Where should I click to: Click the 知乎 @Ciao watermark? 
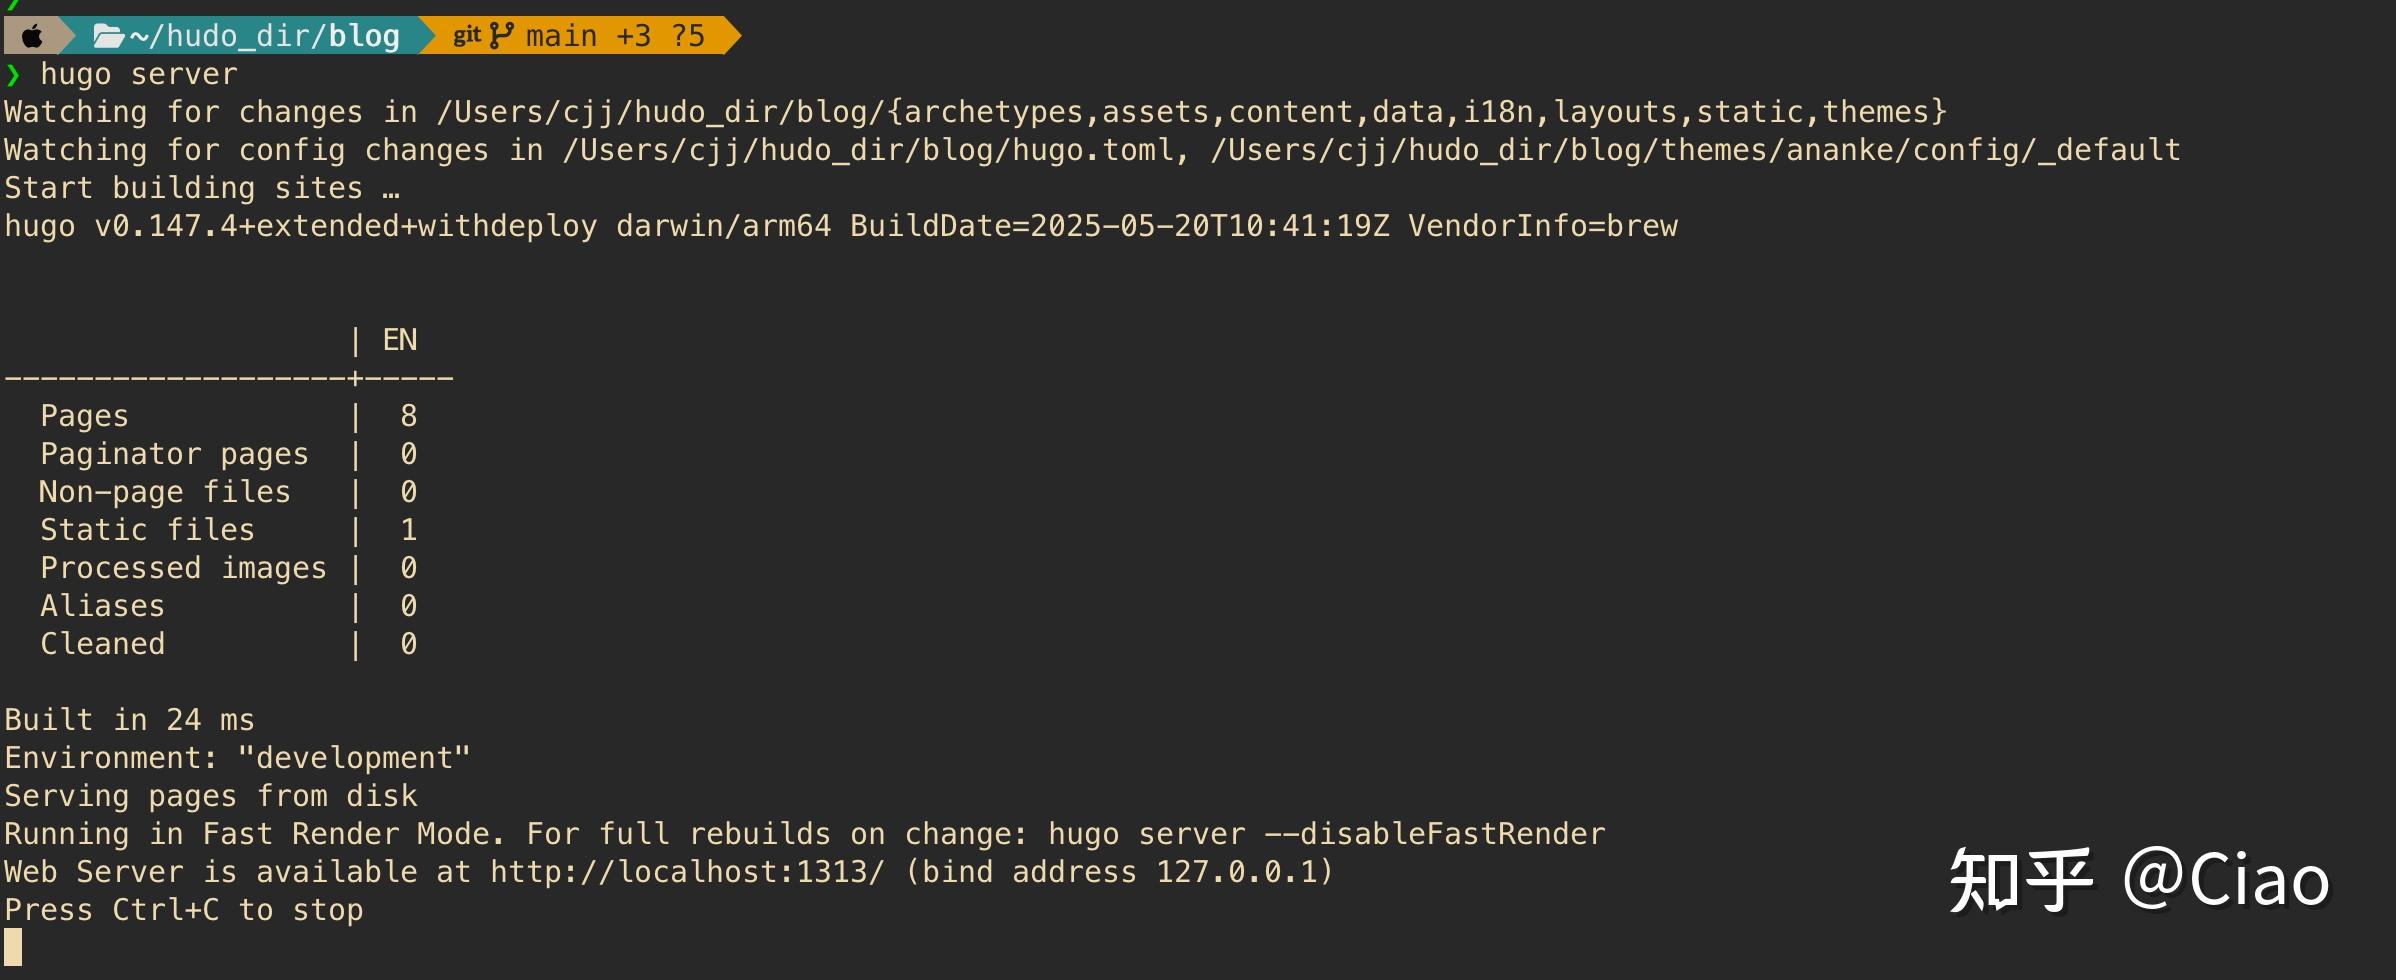pyautogui.click(x=2138, y=880)
